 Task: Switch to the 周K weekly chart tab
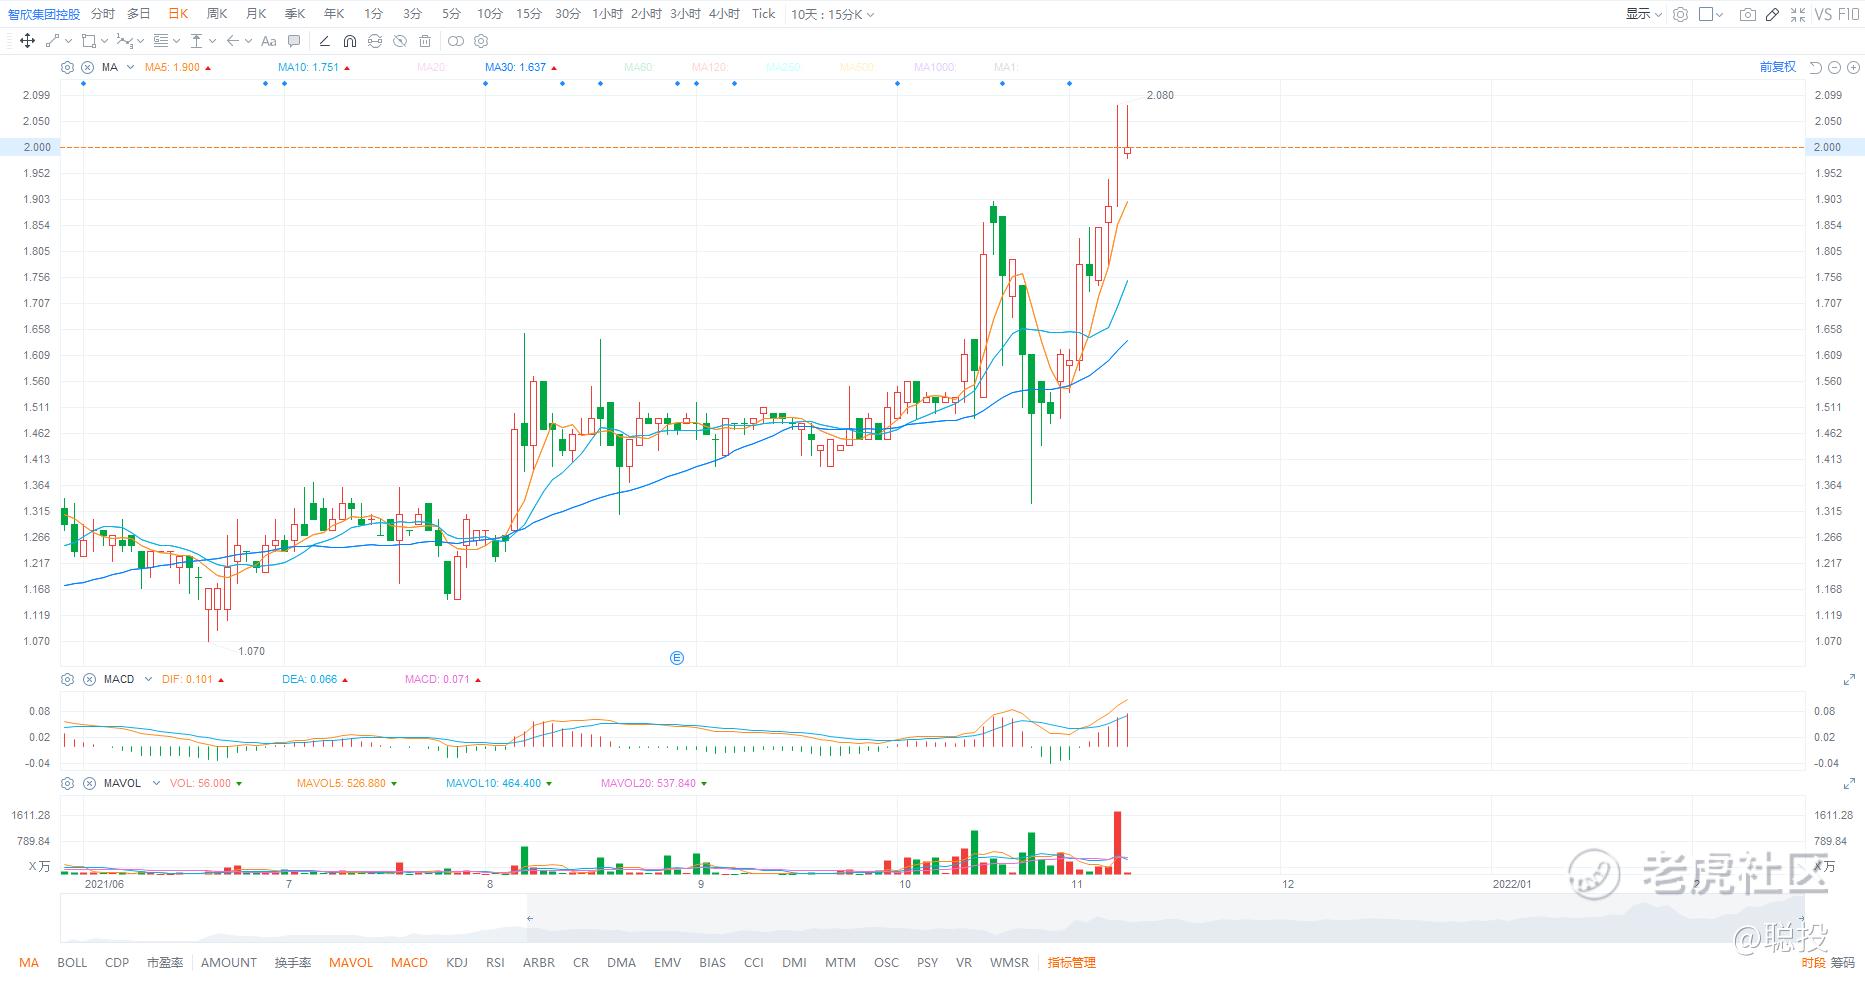click(217, 14)
